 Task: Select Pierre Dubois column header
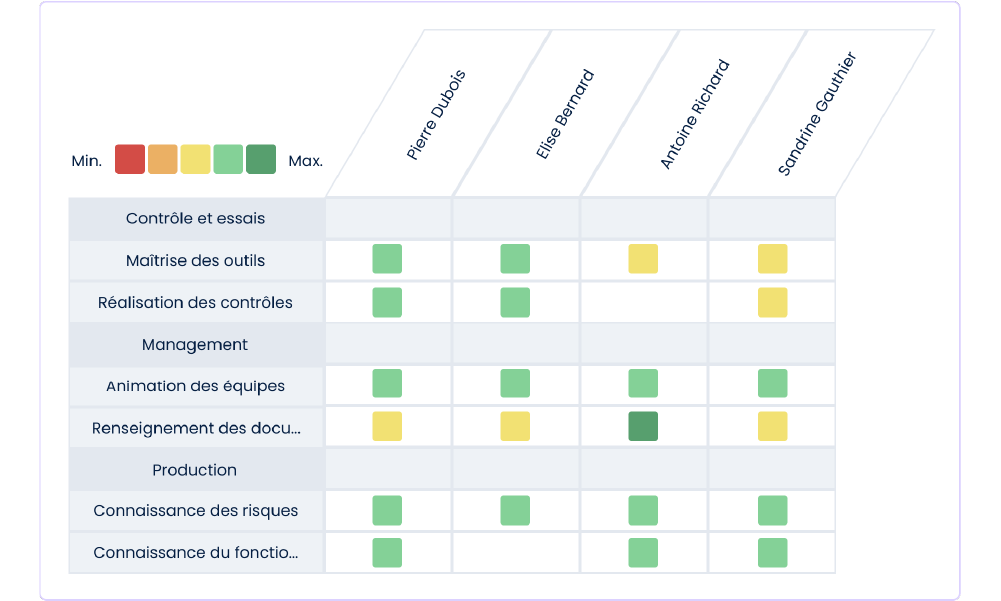(x=436, y=115)
